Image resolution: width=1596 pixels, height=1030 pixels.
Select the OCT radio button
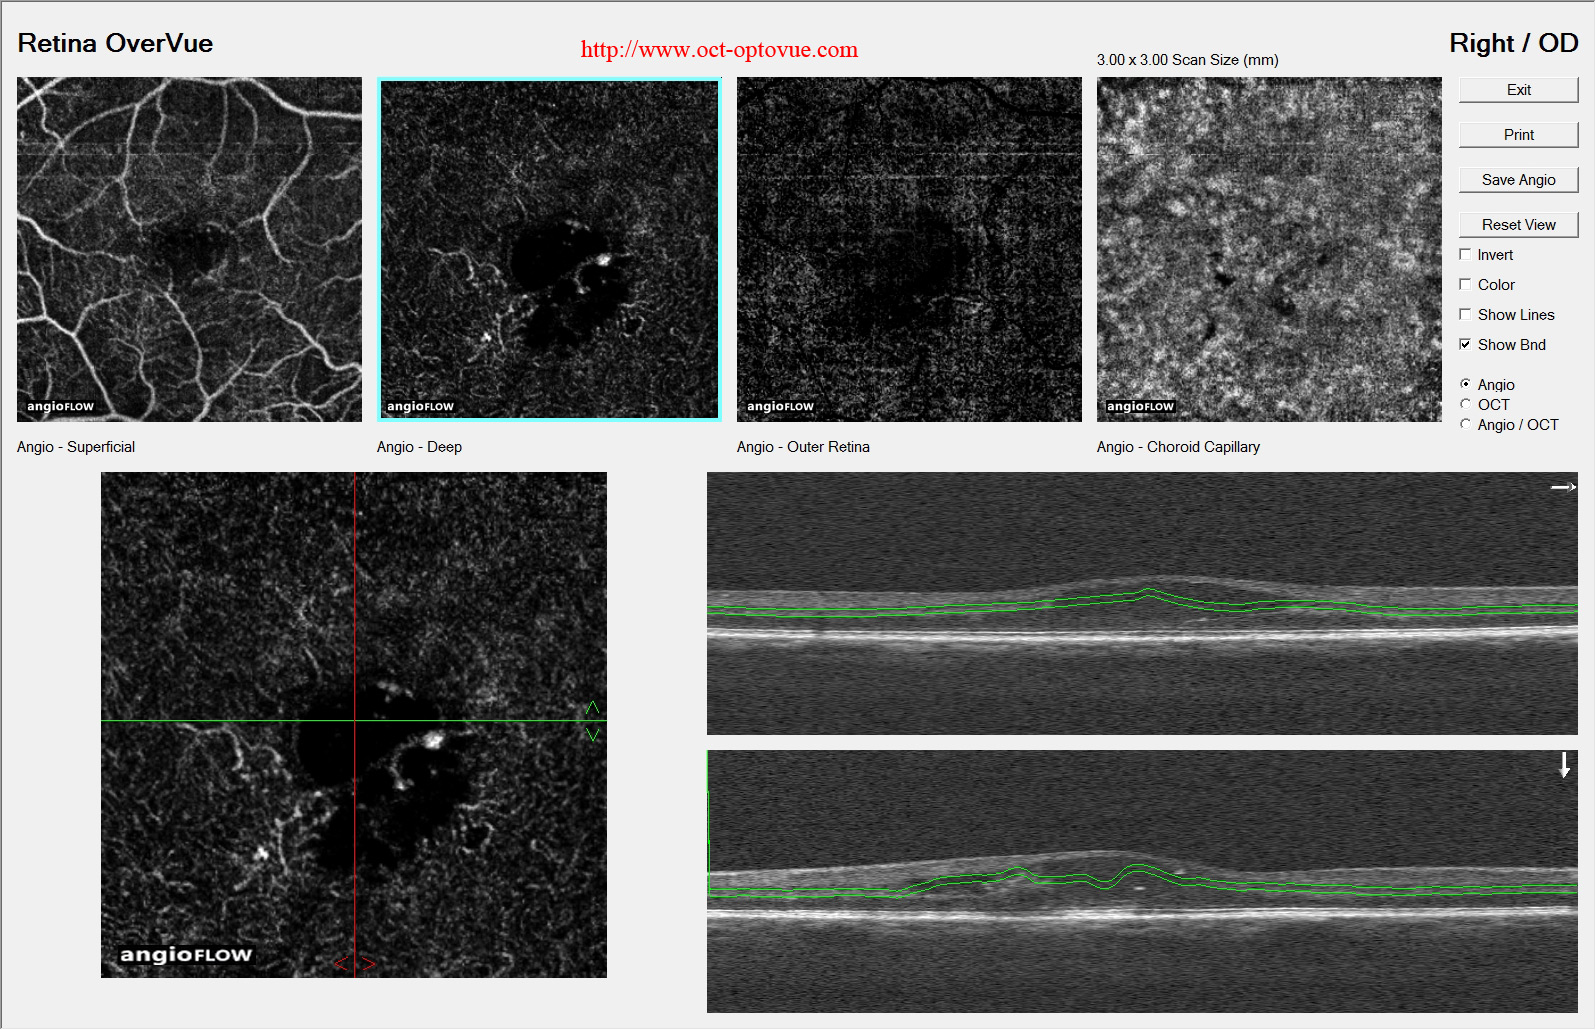[1465, 405]
